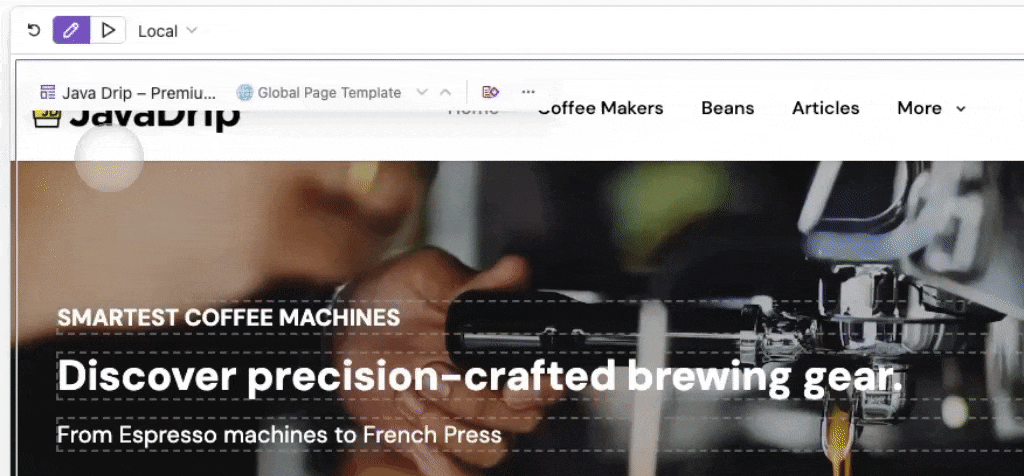The width and height of the screenshot is (1024, 476).
Task: Switch to play preview mode
Action: pyautogui.click(x=108, y=30)
